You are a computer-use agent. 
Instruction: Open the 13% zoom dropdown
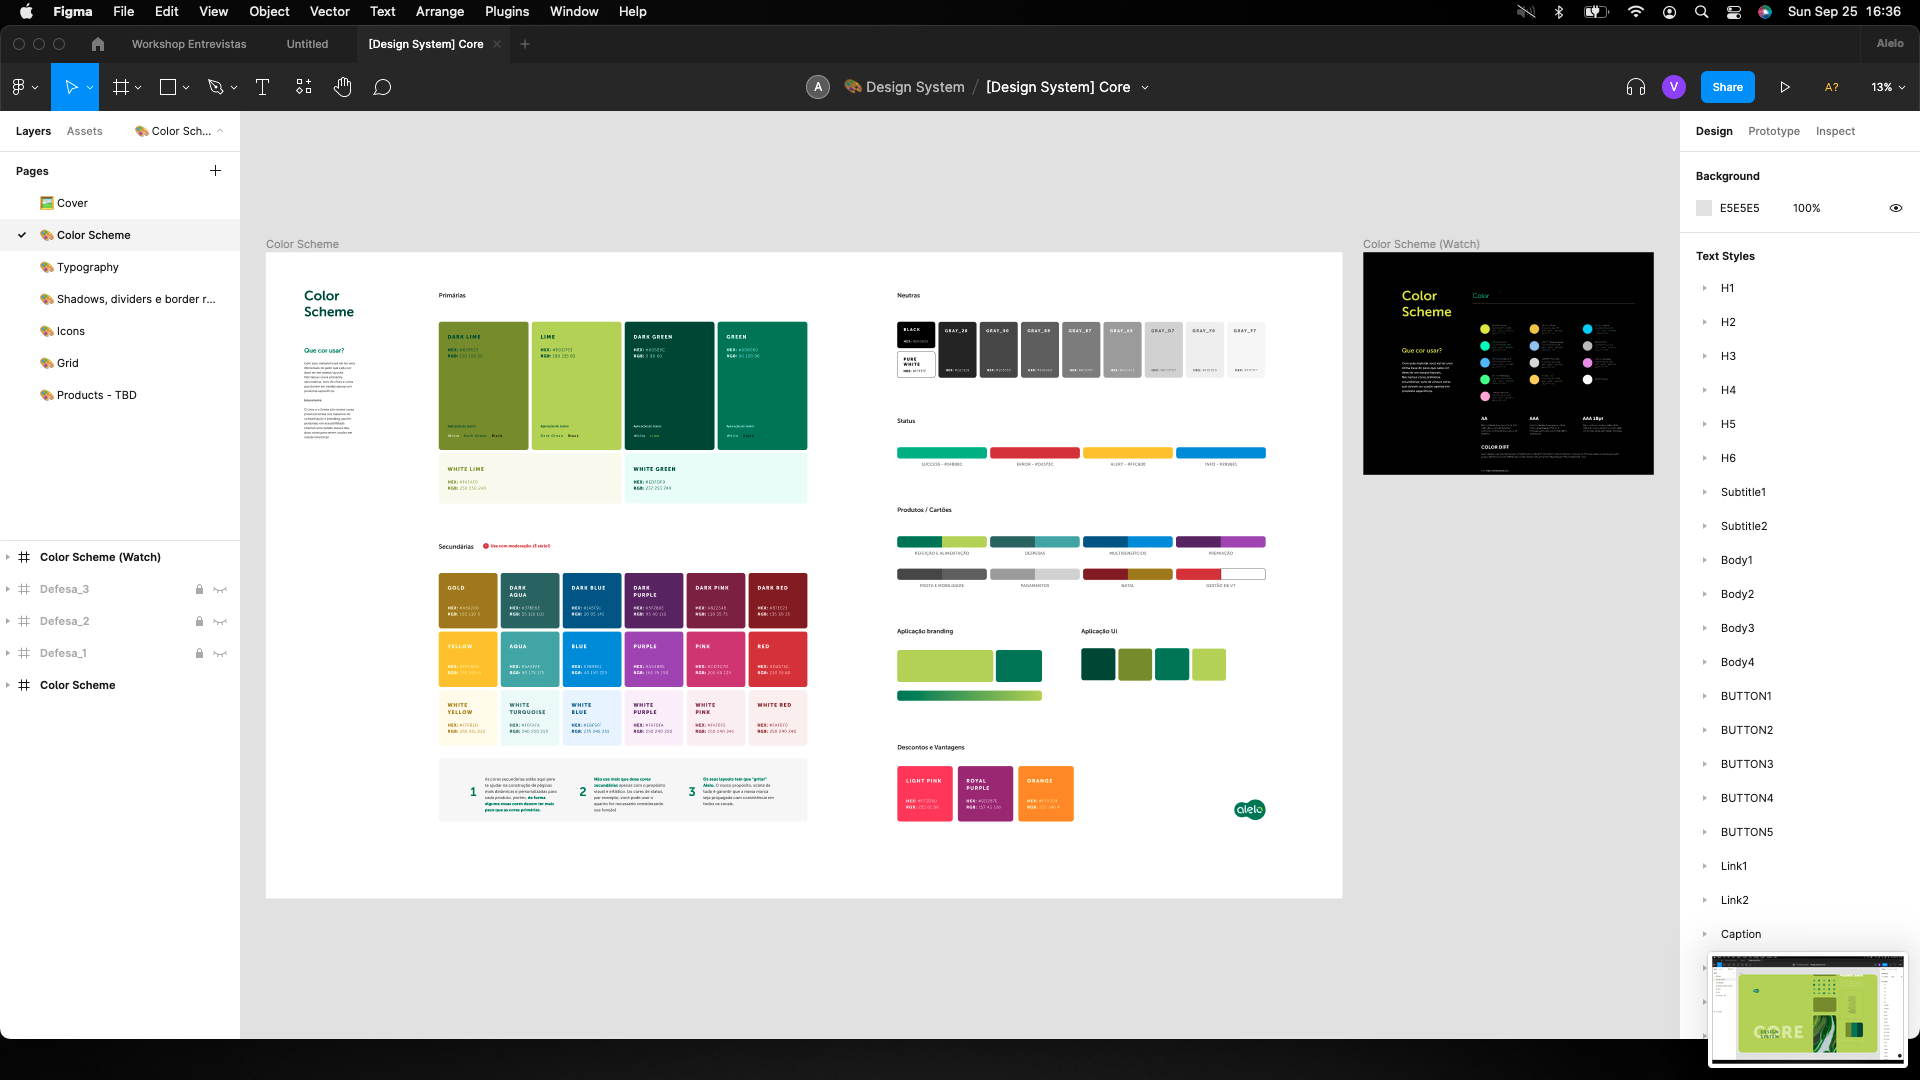click(x=1888, y=87)
